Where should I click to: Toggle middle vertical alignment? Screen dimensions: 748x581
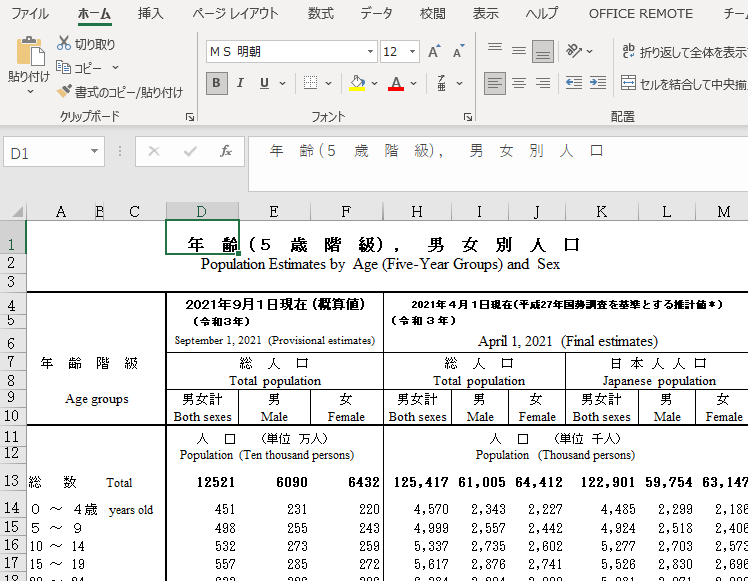[x=519, y=51]
